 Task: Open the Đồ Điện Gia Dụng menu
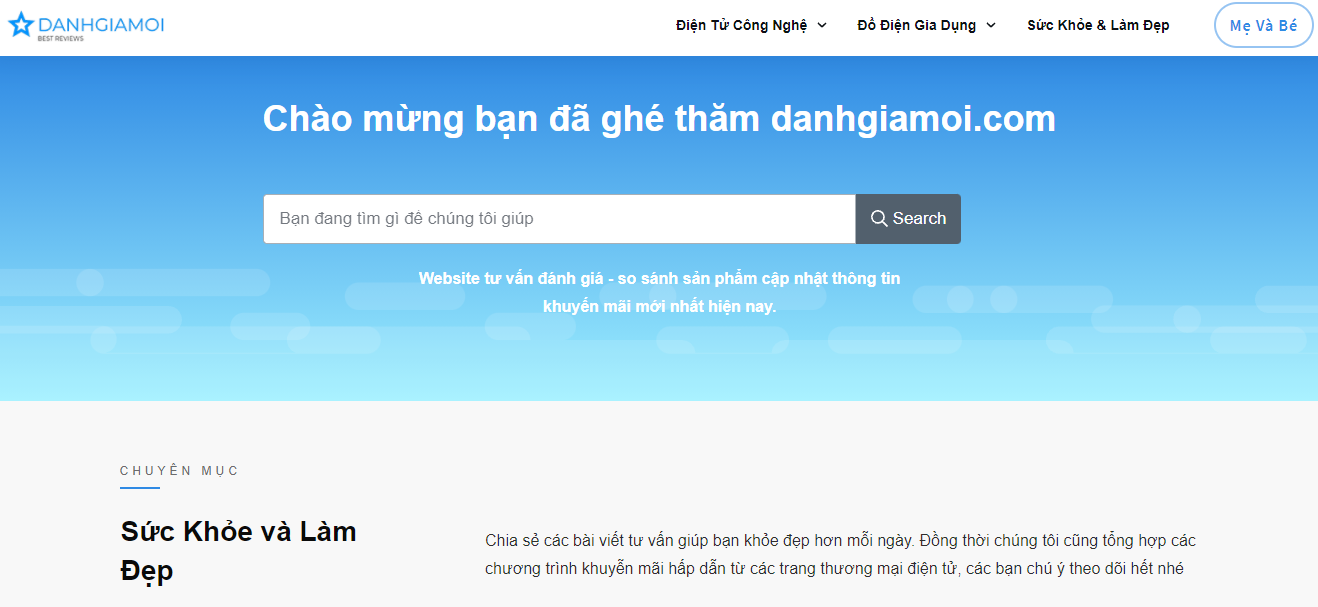pos(916,25)
